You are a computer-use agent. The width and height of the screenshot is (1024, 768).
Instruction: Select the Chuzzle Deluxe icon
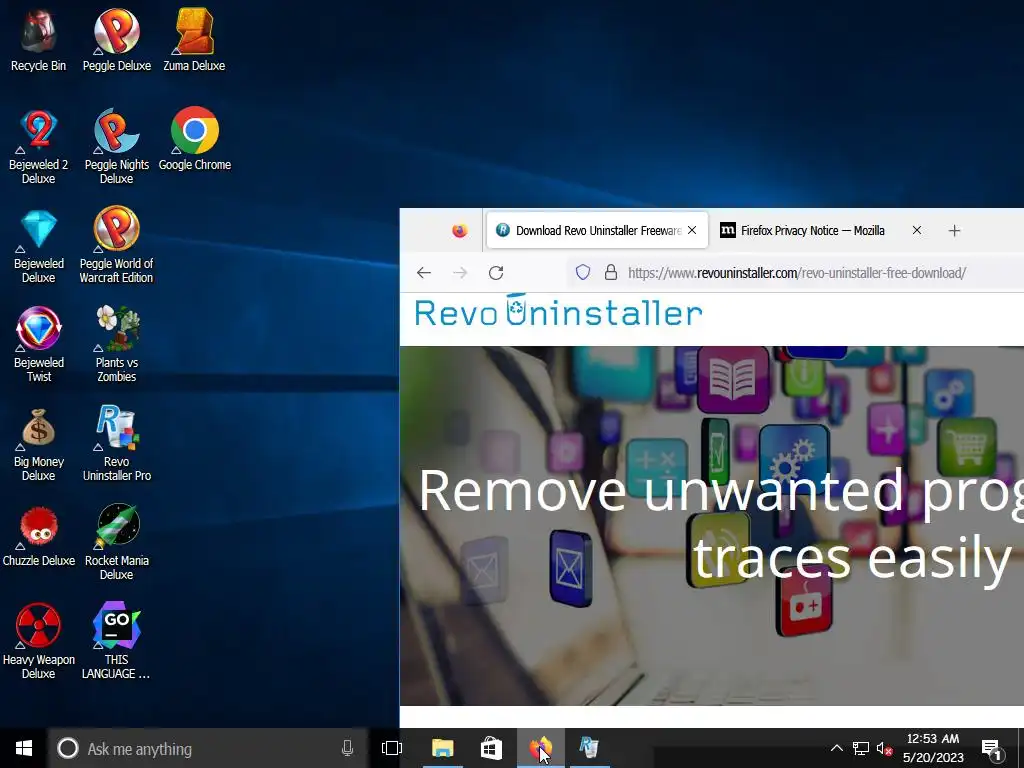tap(38, 536)
